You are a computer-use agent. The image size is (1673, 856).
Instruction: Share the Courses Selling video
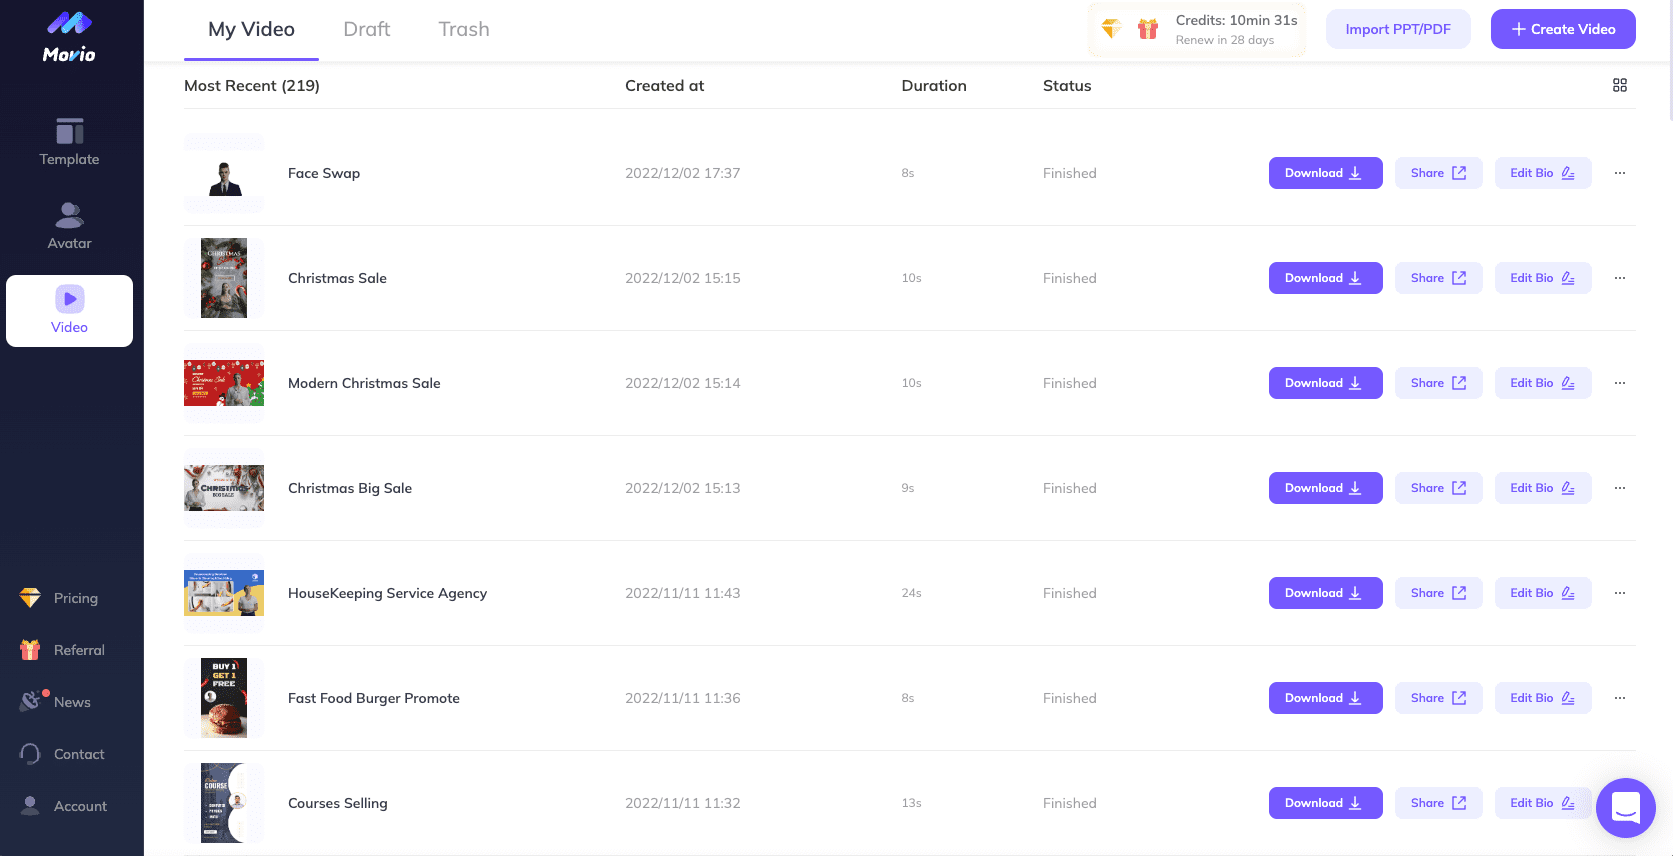point(1438,803)
